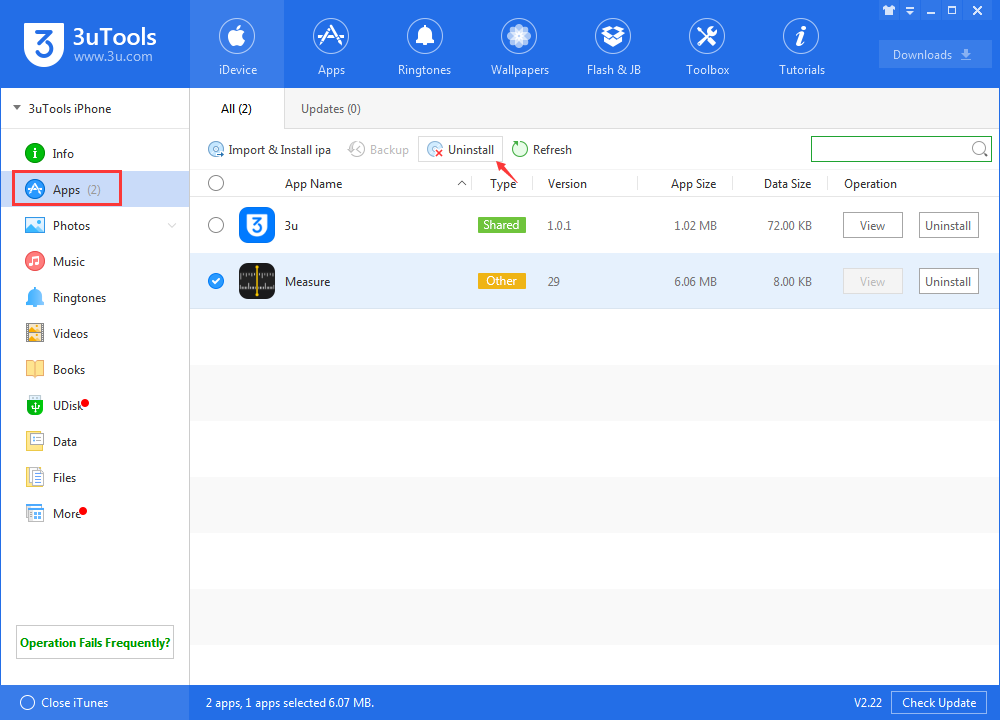1000x720 pixels.
Task: Switch to the Updates (0) tab
Action: pos(330,109)
